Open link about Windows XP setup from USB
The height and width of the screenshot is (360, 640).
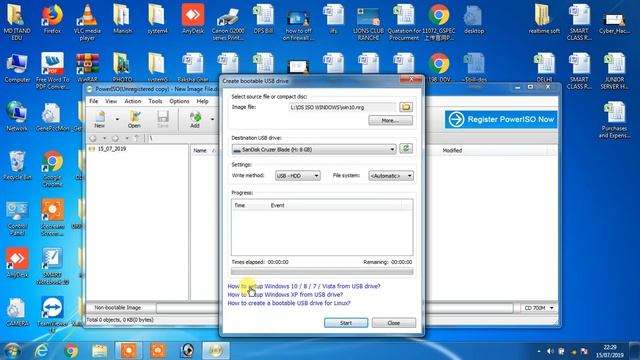point(285,294)
